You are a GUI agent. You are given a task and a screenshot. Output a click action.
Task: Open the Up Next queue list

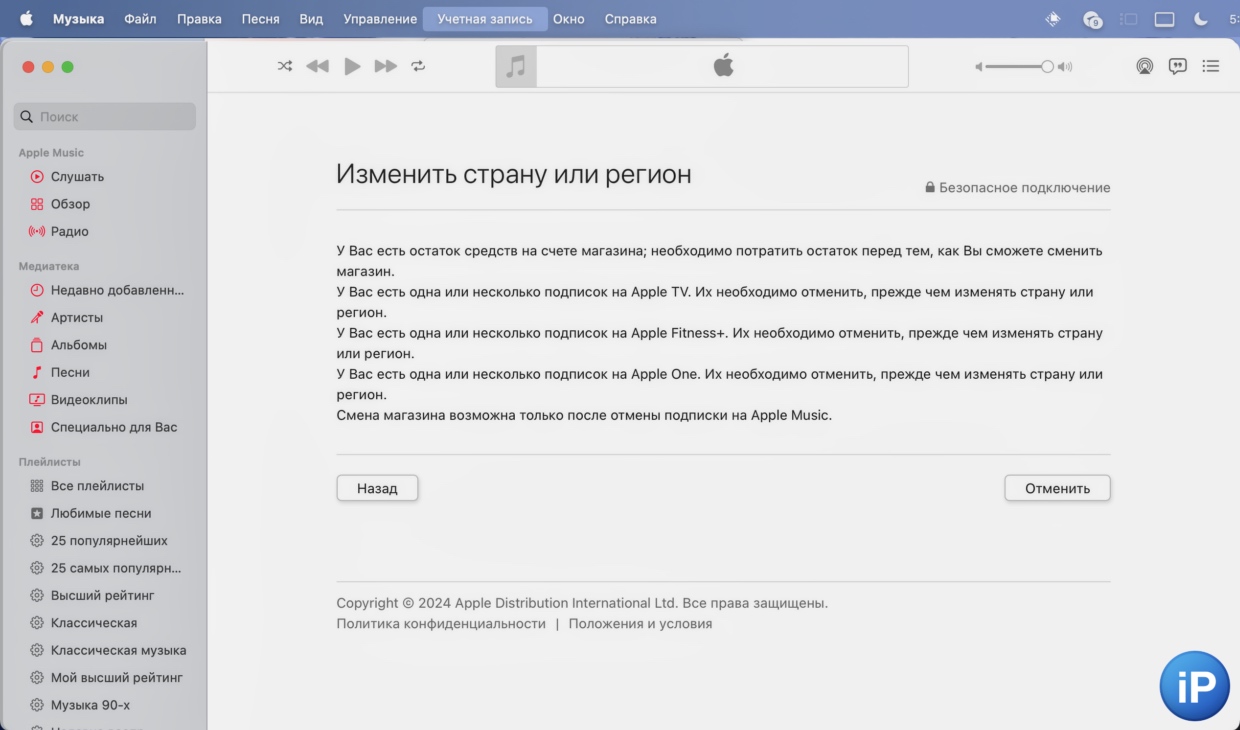(x=1211, y=66)
